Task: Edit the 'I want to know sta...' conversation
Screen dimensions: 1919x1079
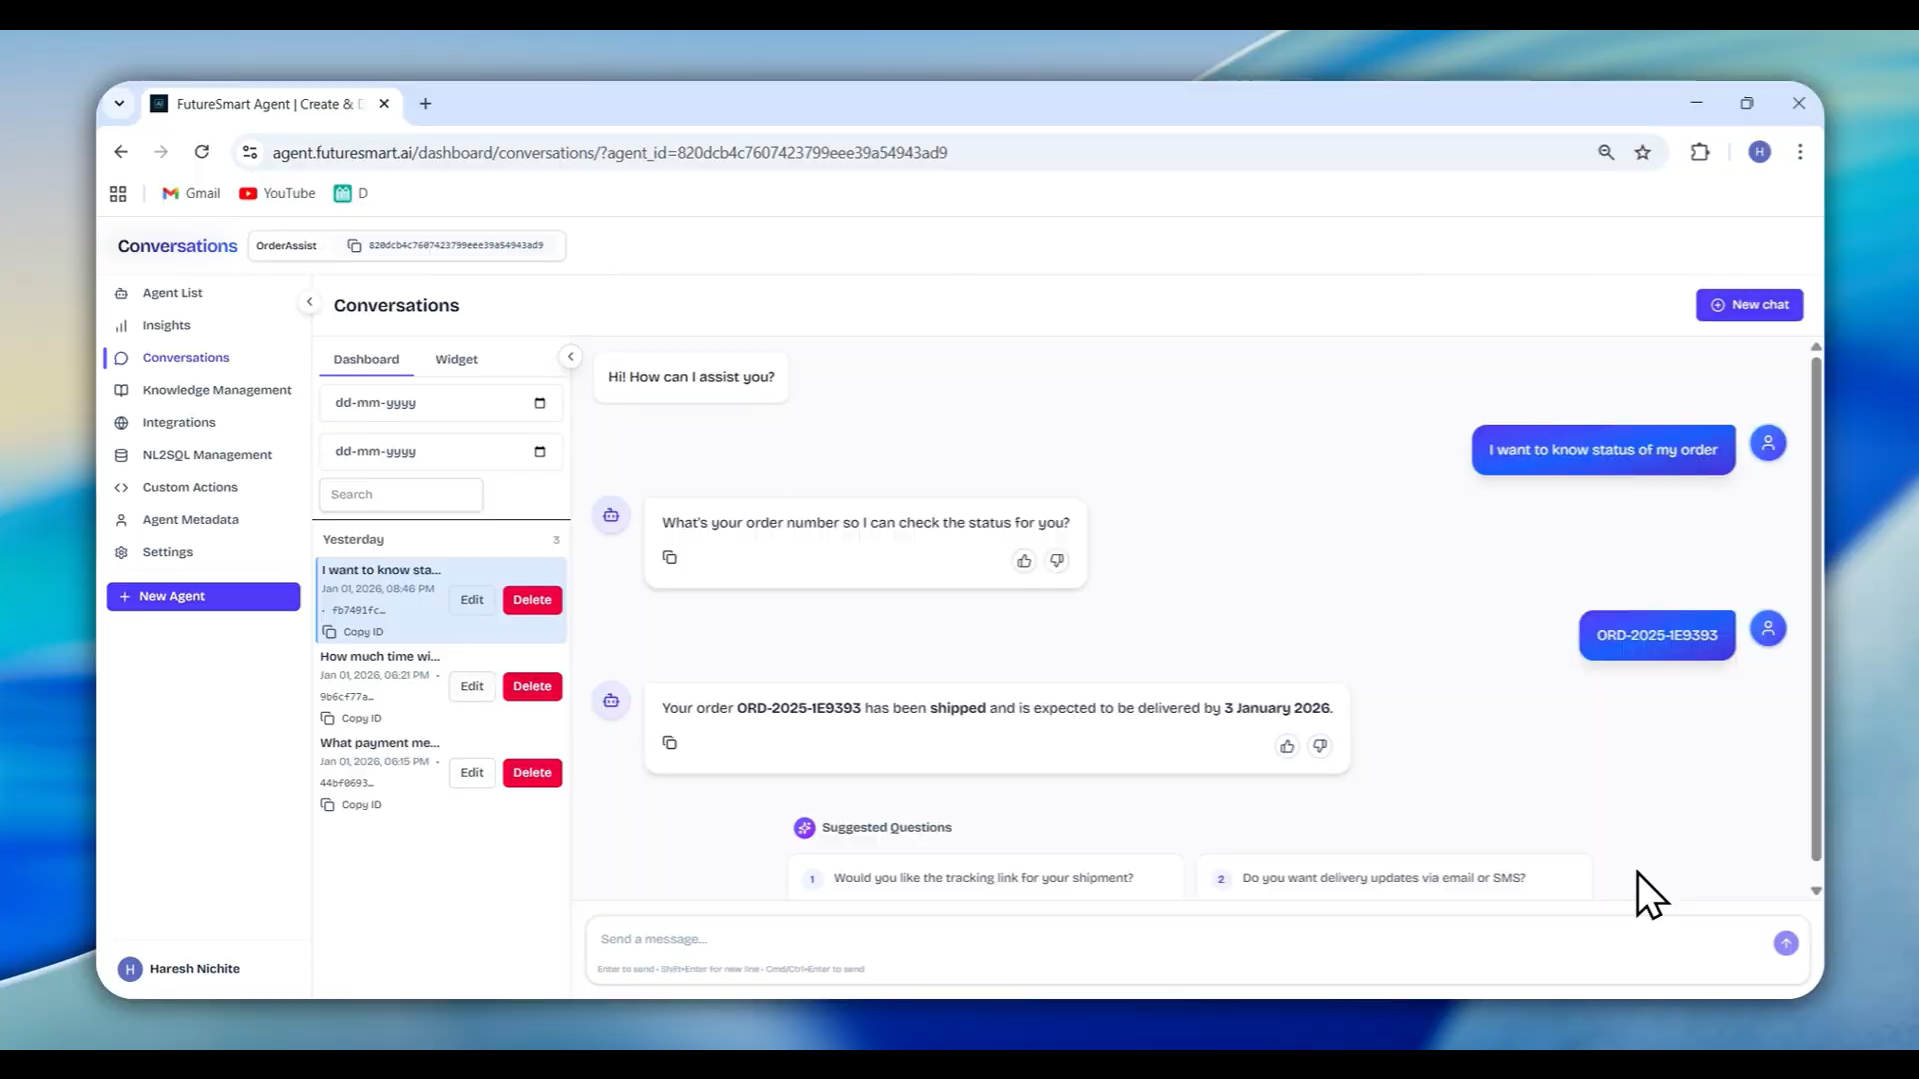Action: point(471,600)
